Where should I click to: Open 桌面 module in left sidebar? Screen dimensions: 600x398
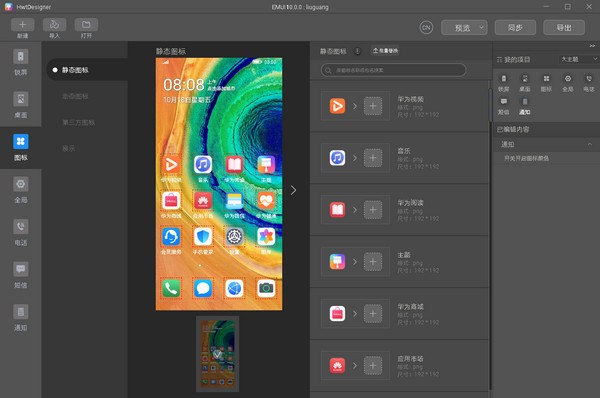21,105
